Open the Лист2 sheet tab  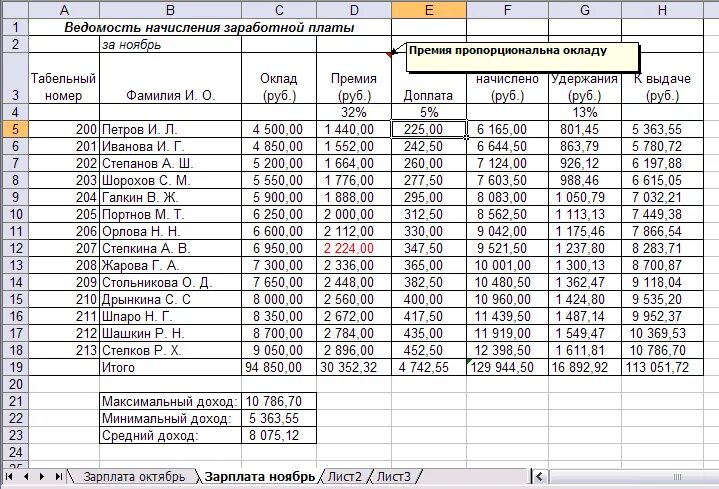pyautogui.click(x=345, y=477)
